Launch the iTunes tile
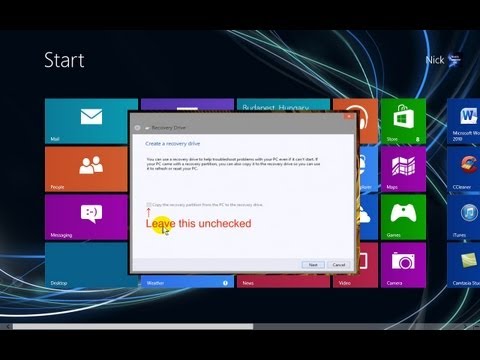Image resolution: width=480 pixels, height=360 pixels. (464, 217)
